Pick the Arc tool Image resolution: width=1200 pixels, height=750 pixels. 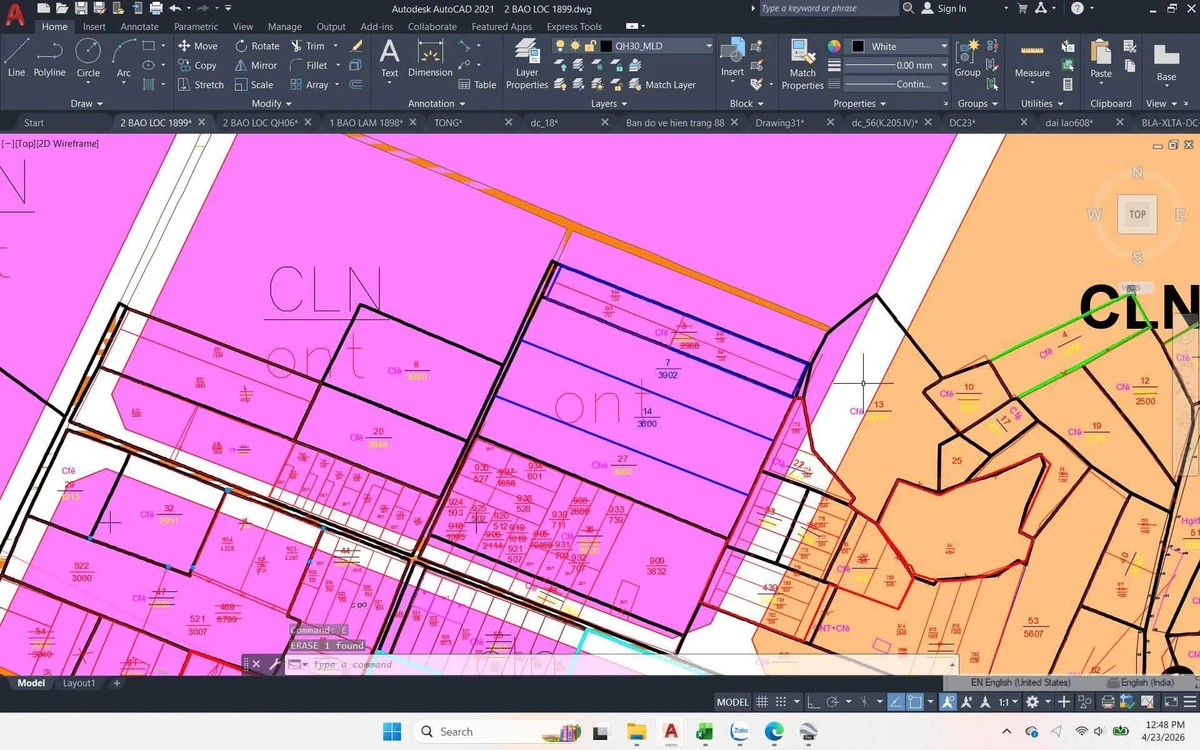tap(123, 58)
